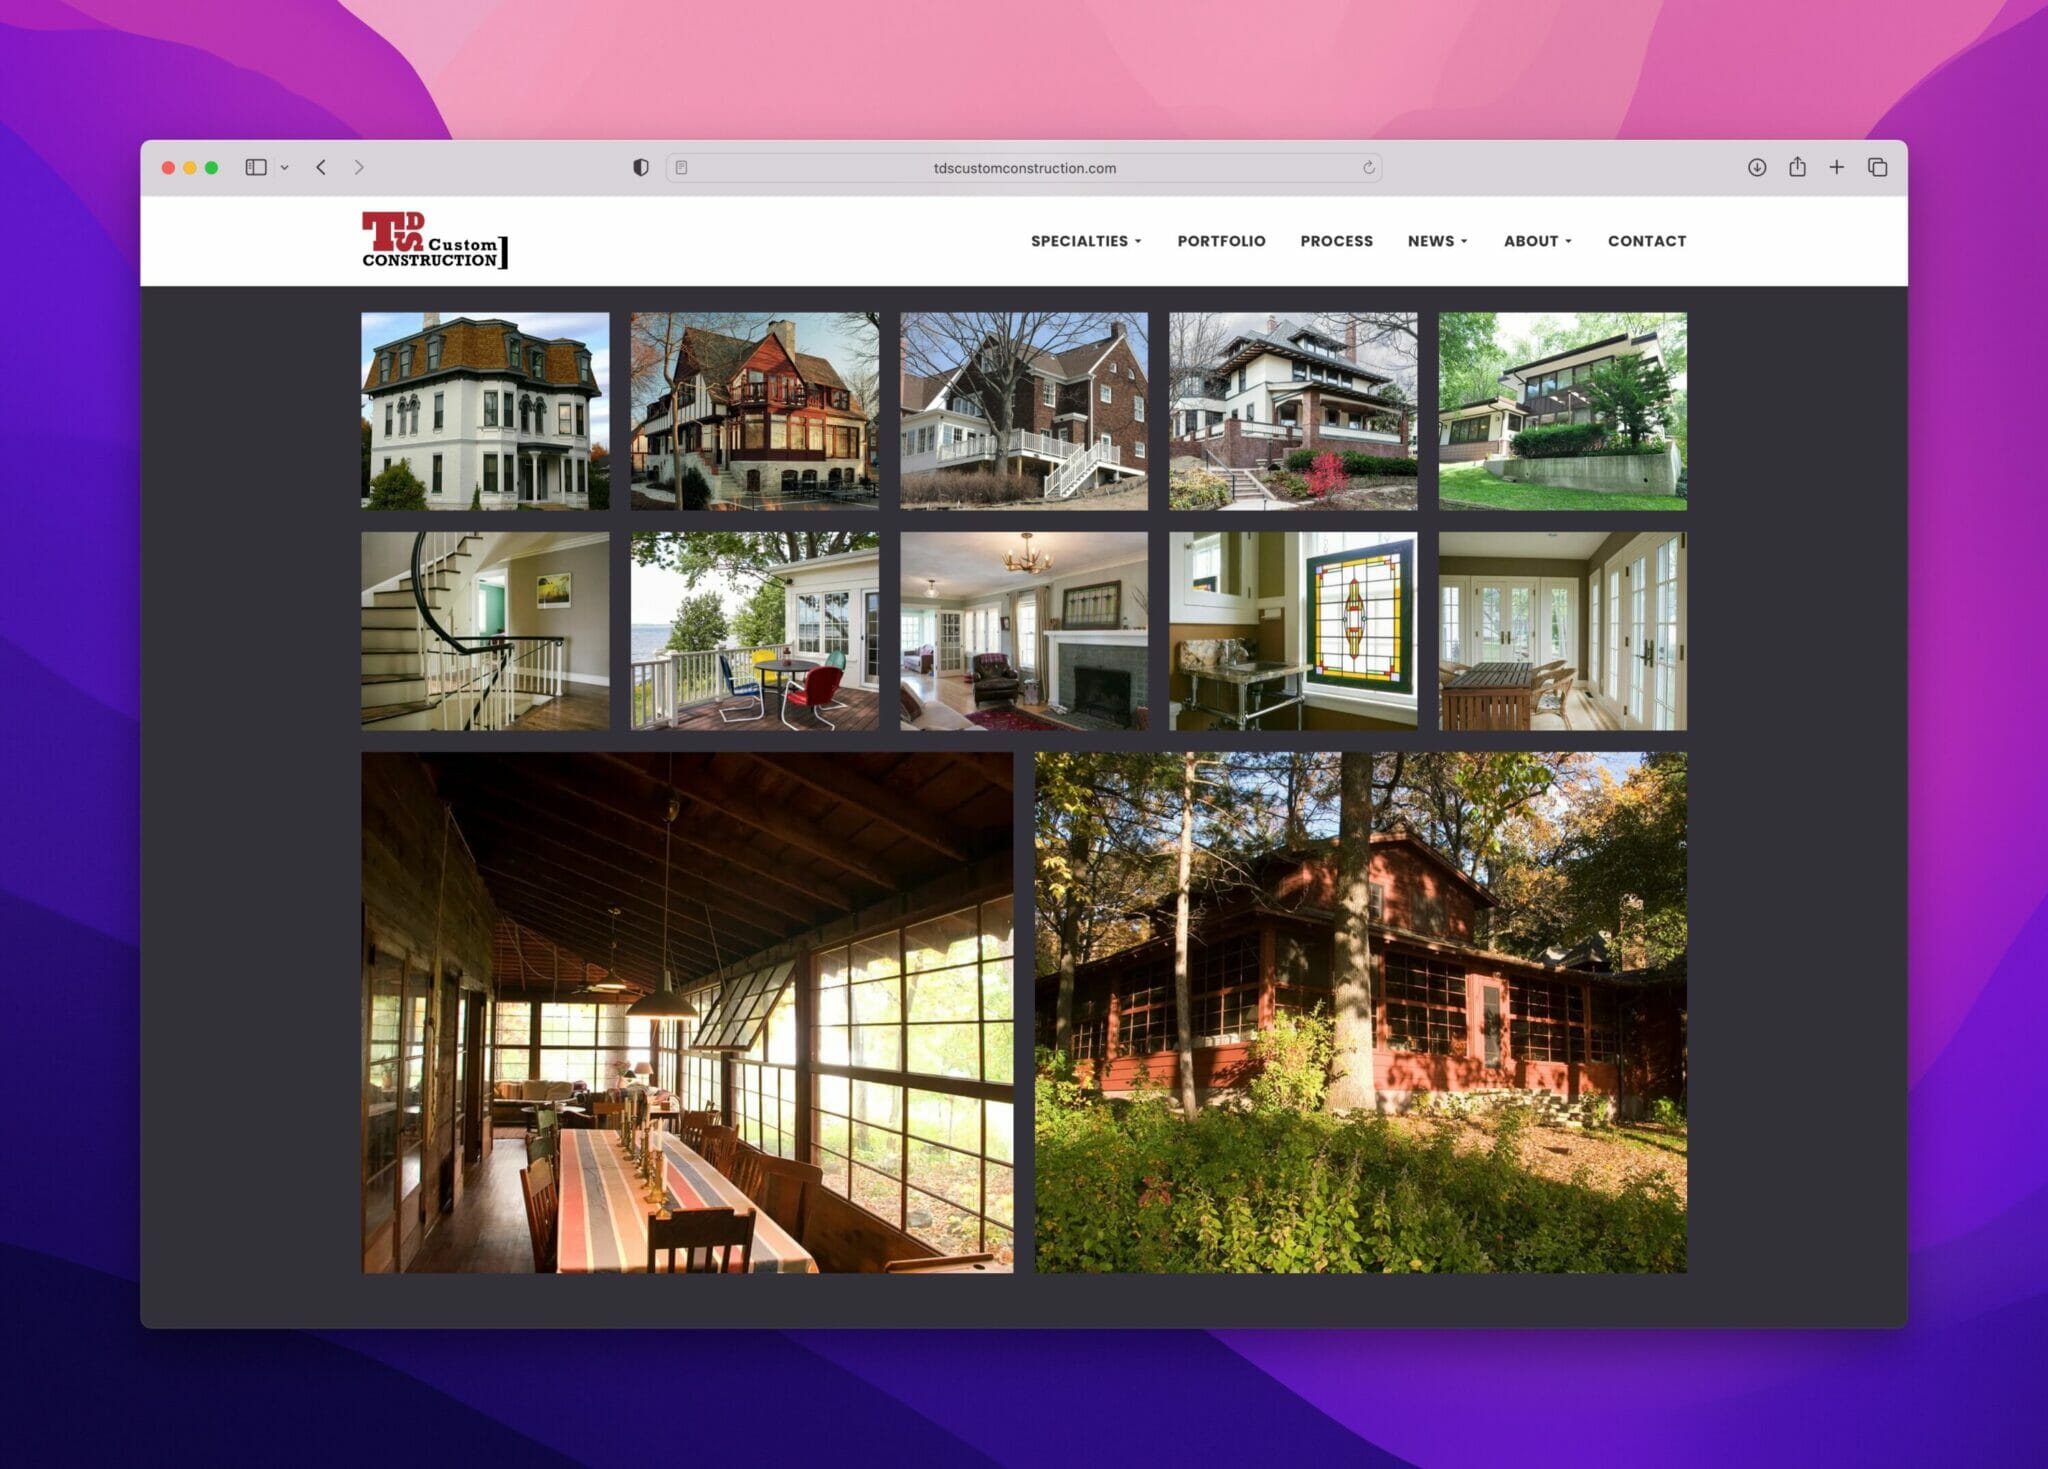The height and width of the screenshot is (1469, 2048).
Task: Open the privacy report shield icon
Action: click(x=641, y=167)
